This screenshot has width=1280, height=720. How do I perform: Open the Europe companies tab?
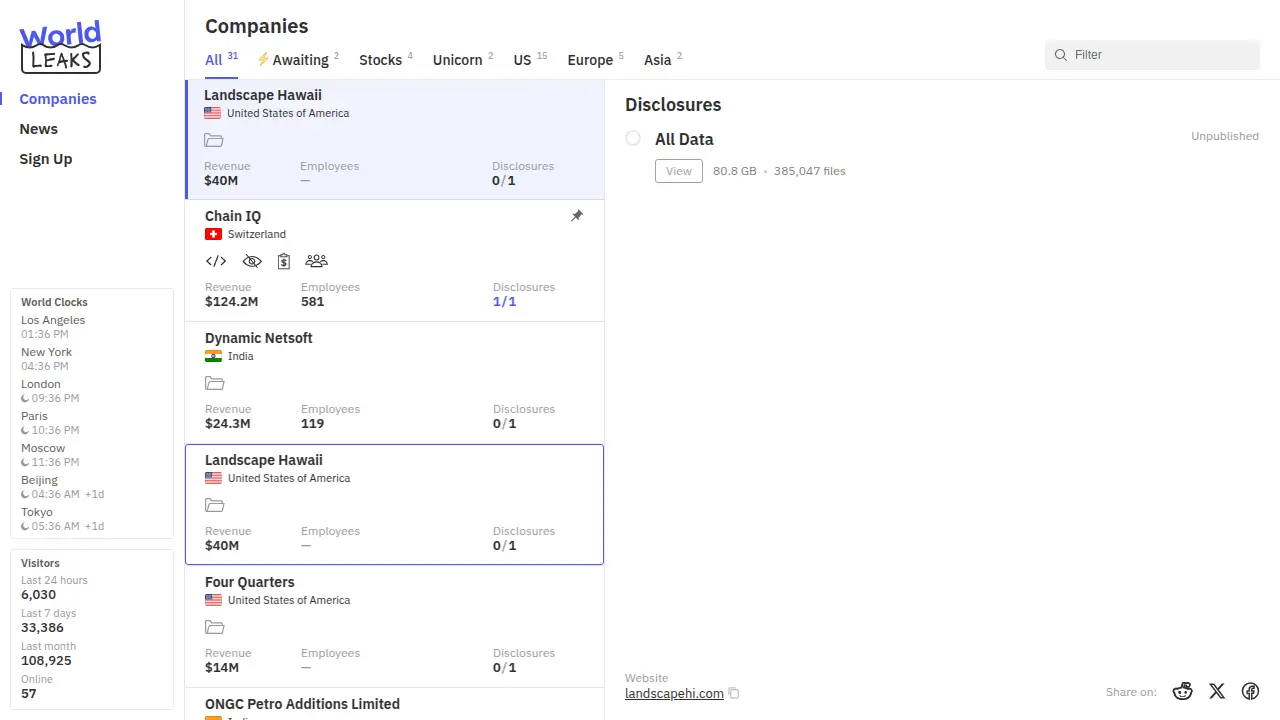click(x=590, y=60)
